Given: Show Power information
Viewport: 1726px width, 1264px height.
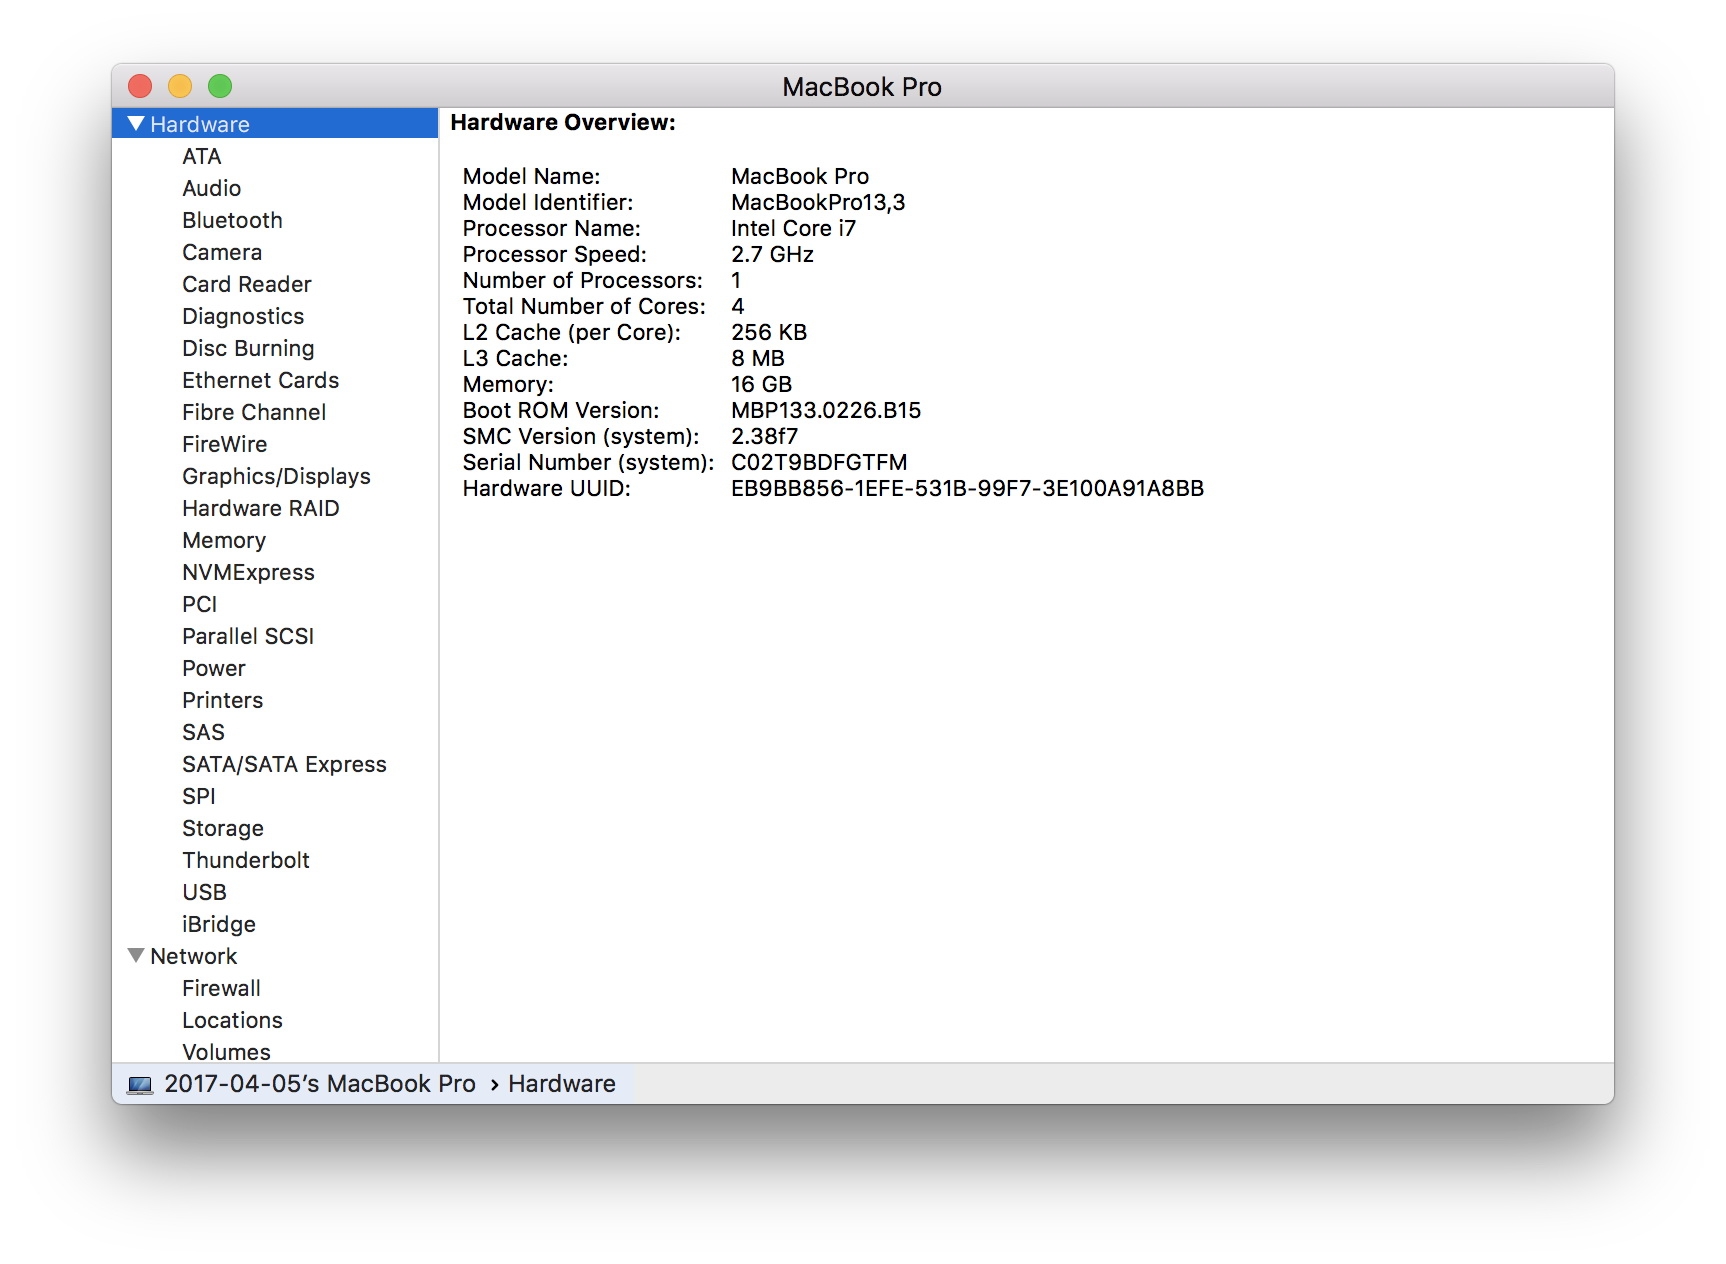Looking at the screenshot, I should pyautogui.click(x=214, y=668).
